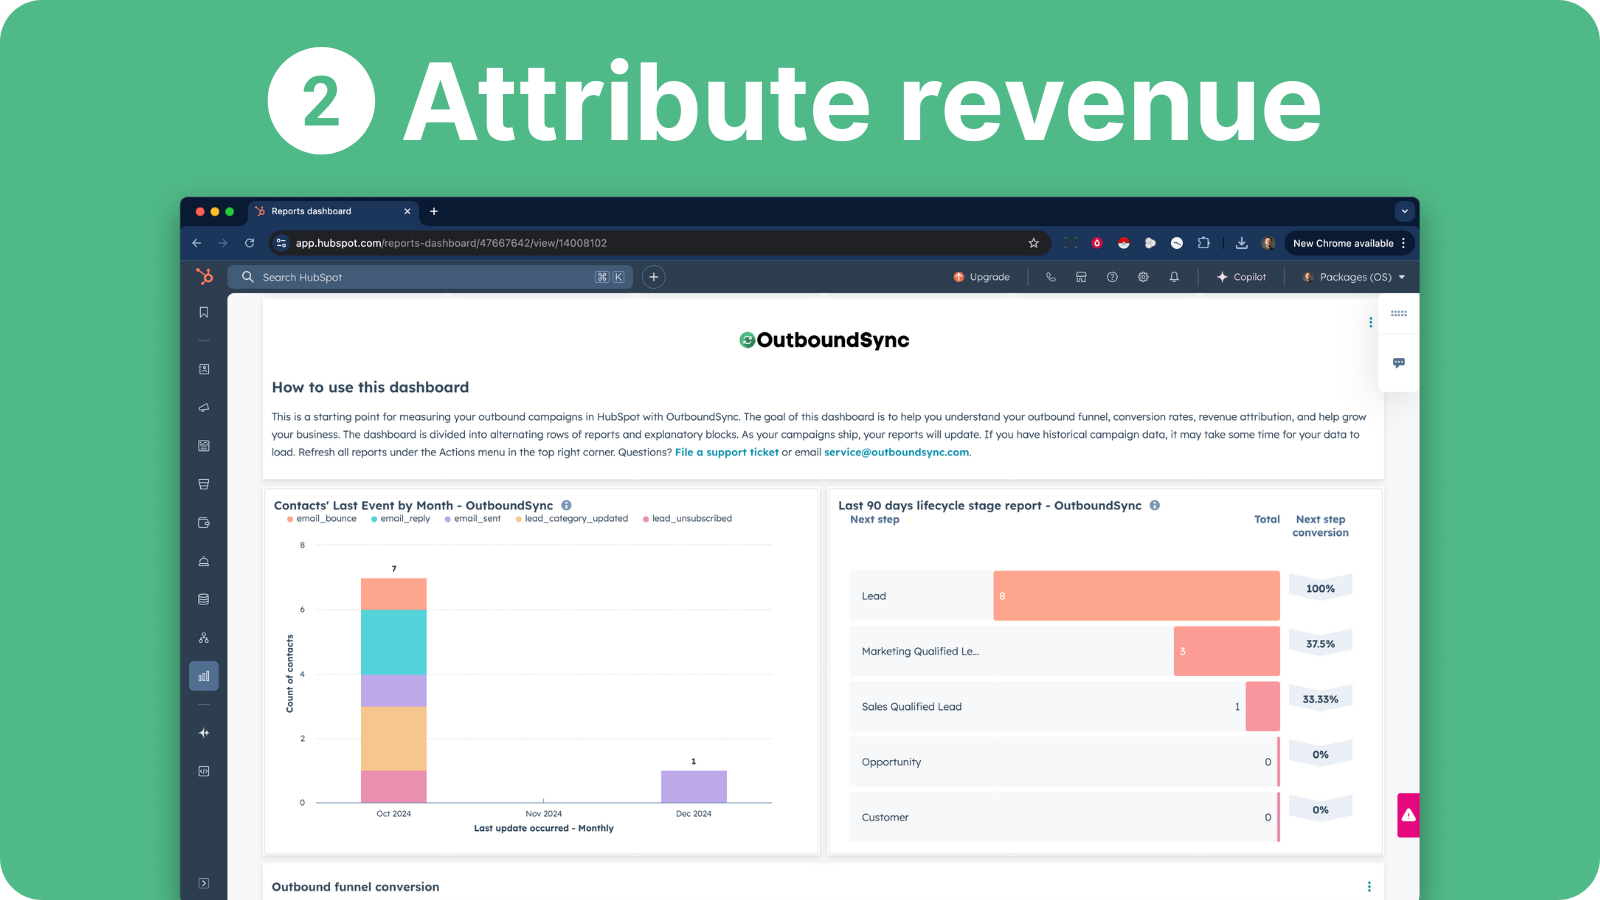The width and height of the screenshot is (1600, 900).
Task: Open the Marketing megaphone icon in the sidebar
Action: coord(204,408)
